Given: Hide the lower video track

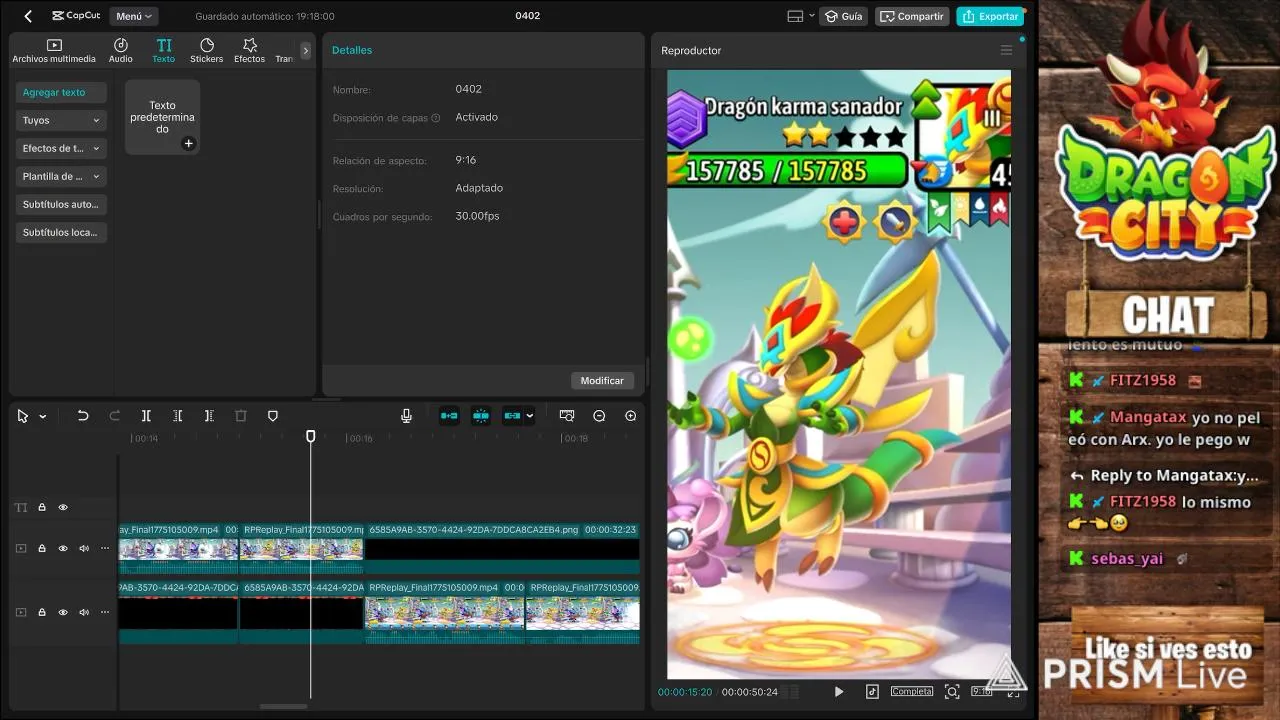Looking at the screenshot, I should (63, 612).
